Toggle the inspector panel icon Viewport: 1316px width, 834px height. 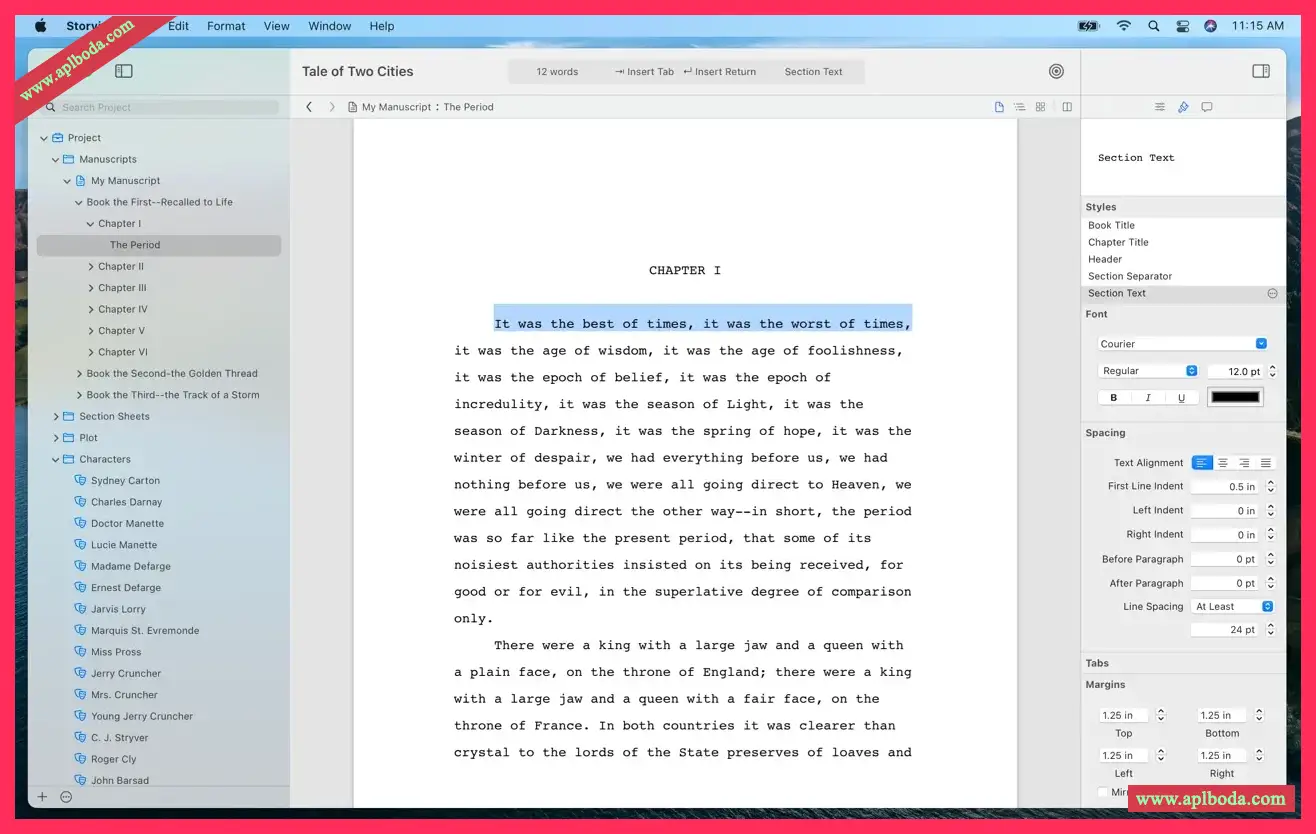pos(1261,71)
